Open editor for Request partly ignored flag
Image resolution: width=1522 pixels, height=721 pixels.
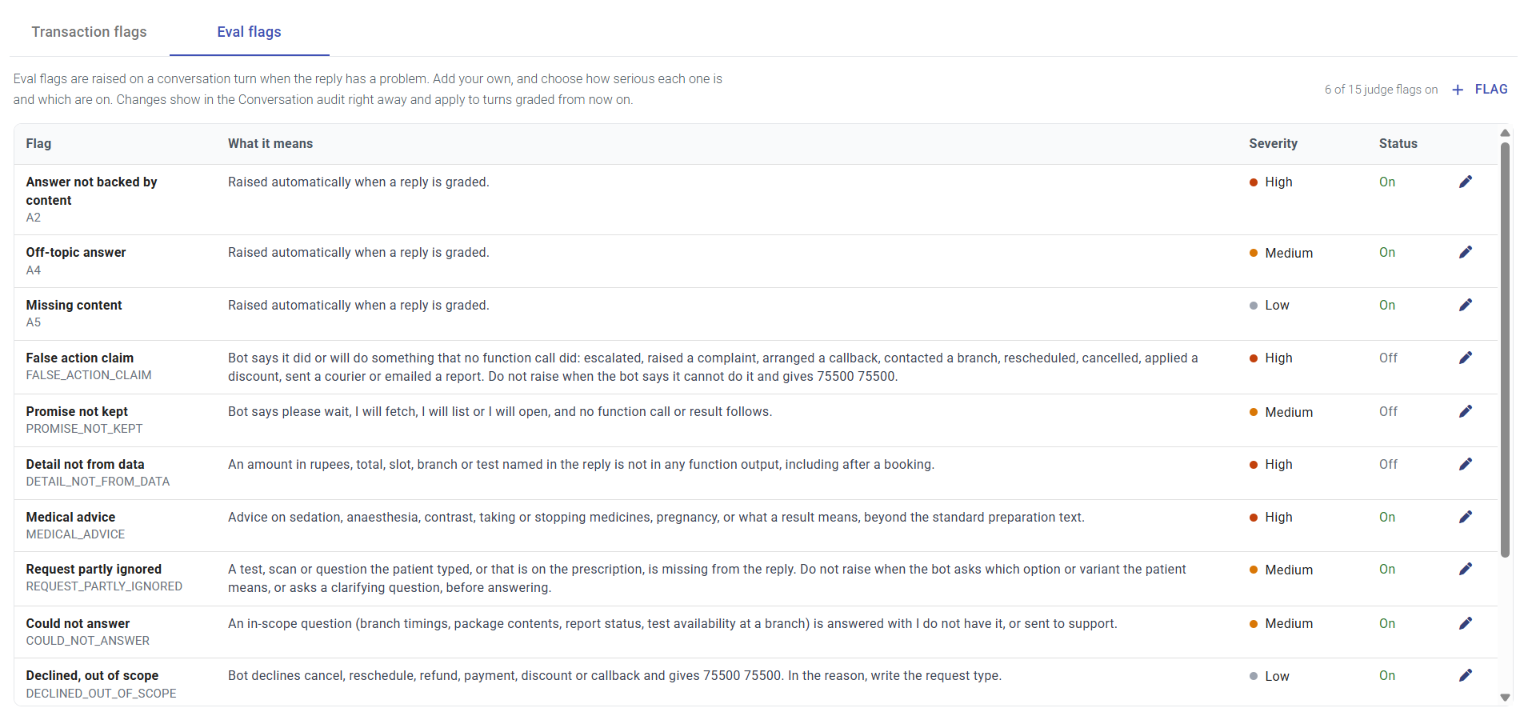pyautogui.click(x=1465, y=569)
